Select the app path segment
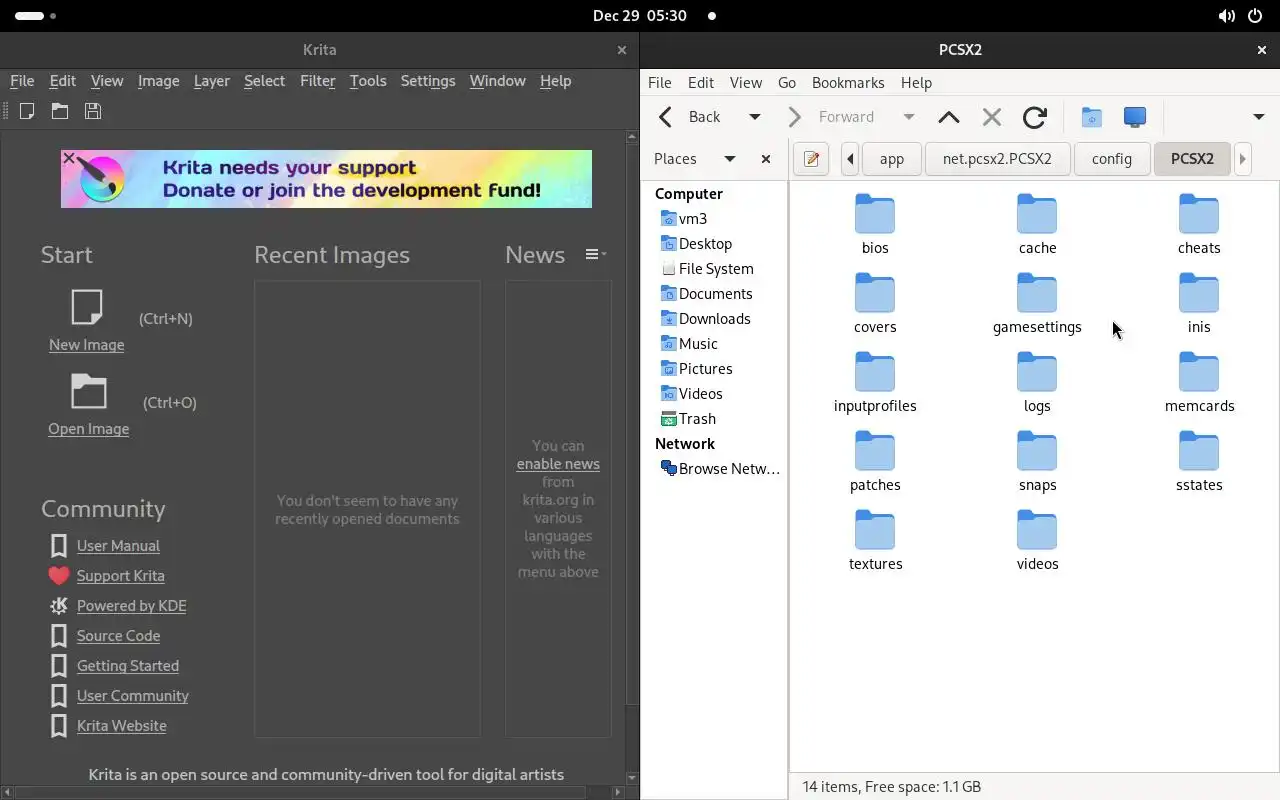Screen dimensions: 1280x800 [892, 159]
